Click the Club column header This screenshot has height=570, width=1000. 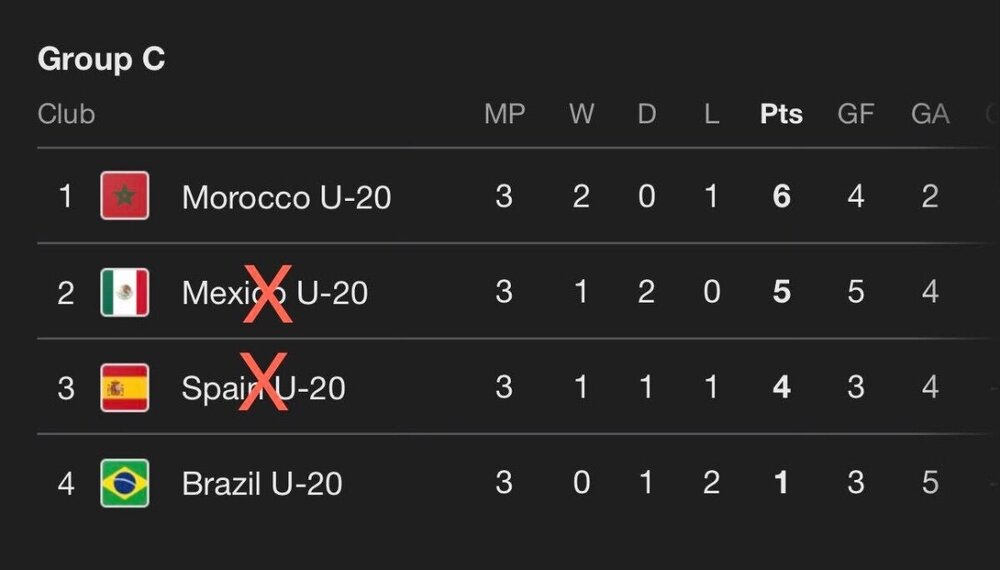point(66,114)
